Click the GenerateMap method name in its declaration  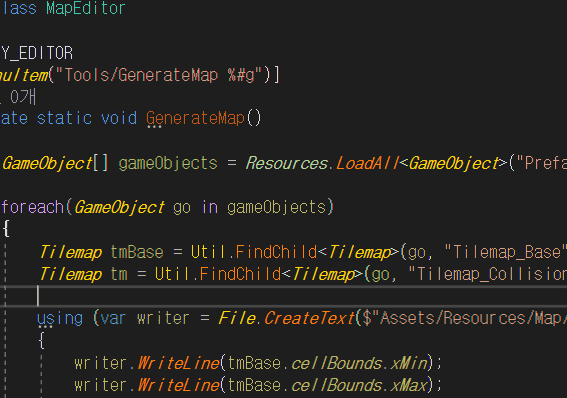(x=196, y=118)
